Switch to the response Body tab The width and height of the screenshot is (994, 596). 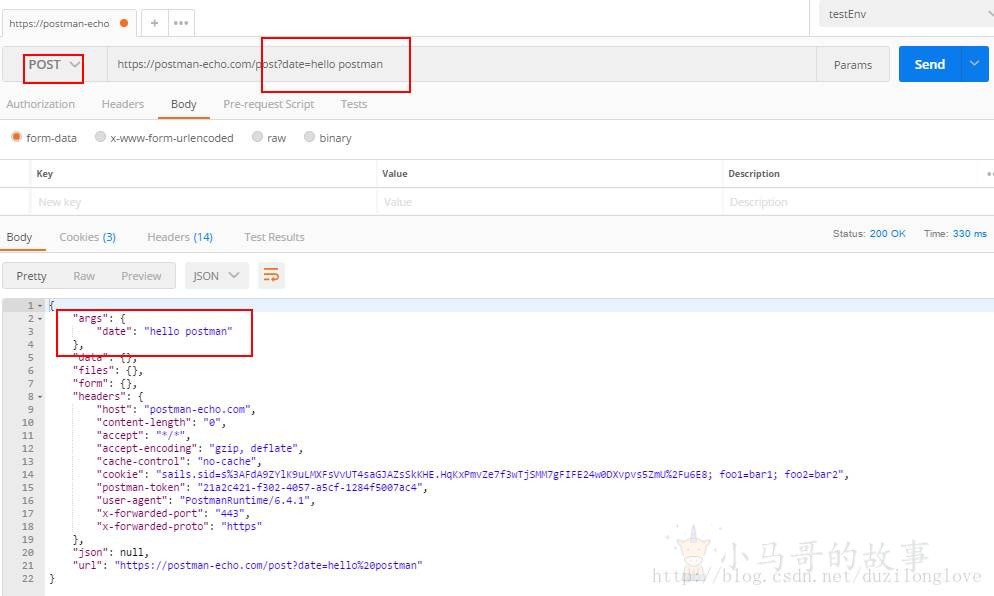point(19,236)
